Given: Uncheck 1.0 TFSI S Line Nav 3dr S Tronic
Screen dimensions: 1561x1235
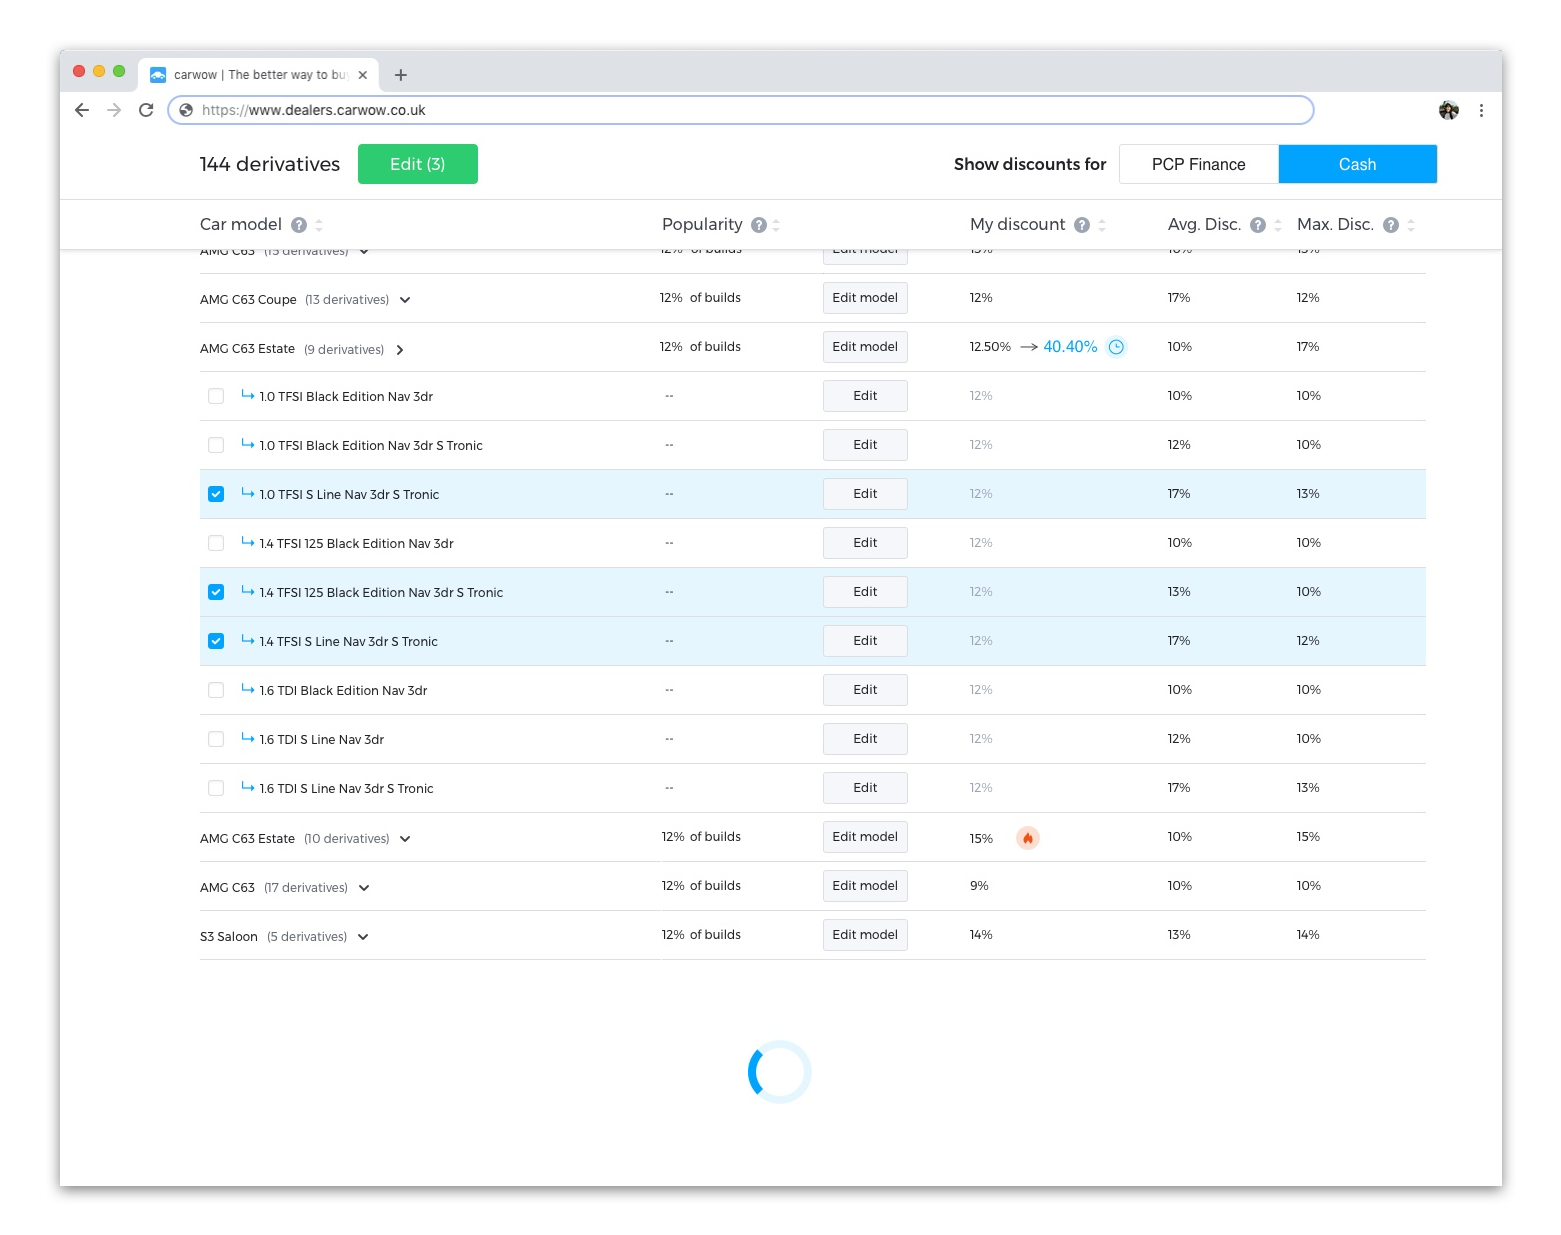Looking at the screenshot, I should [x=216, y=494].
